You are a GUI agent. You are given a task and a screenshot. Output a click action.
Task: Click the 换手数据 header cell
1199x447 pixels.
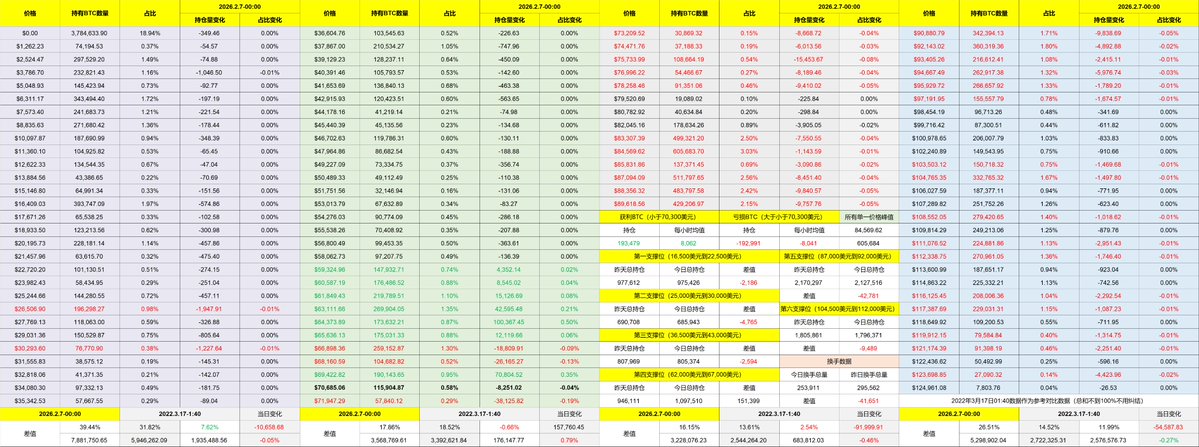[x=840, y=359]
